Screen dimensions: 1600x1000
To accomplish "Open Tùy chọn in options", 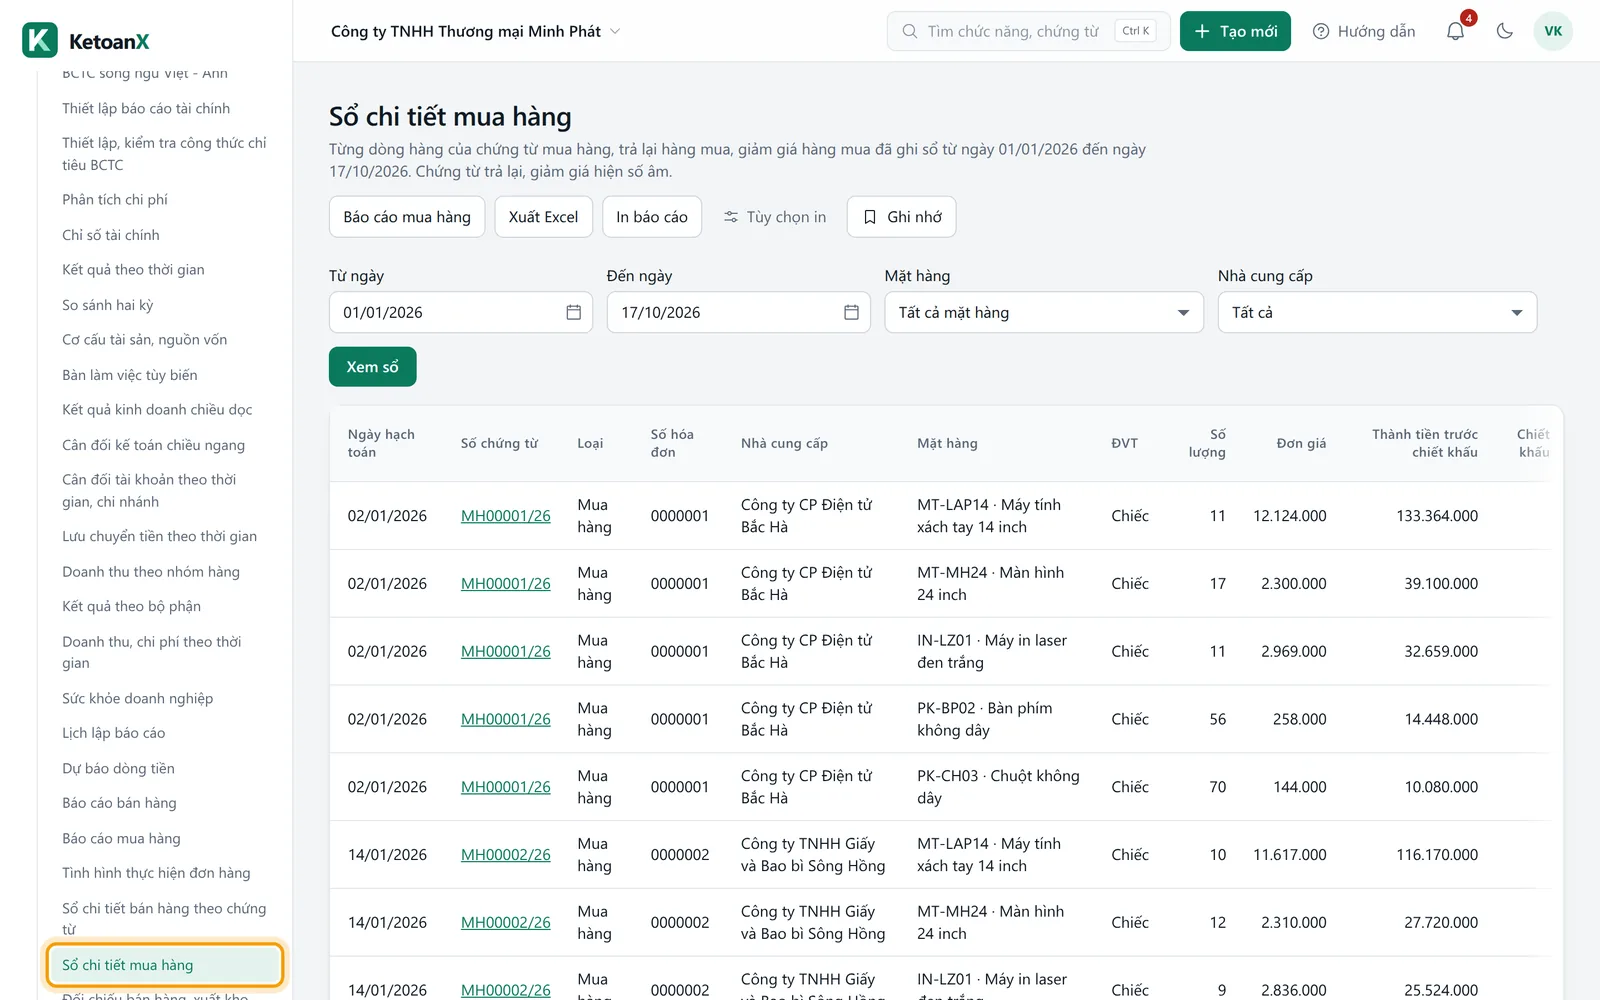I will click(775, 217).
